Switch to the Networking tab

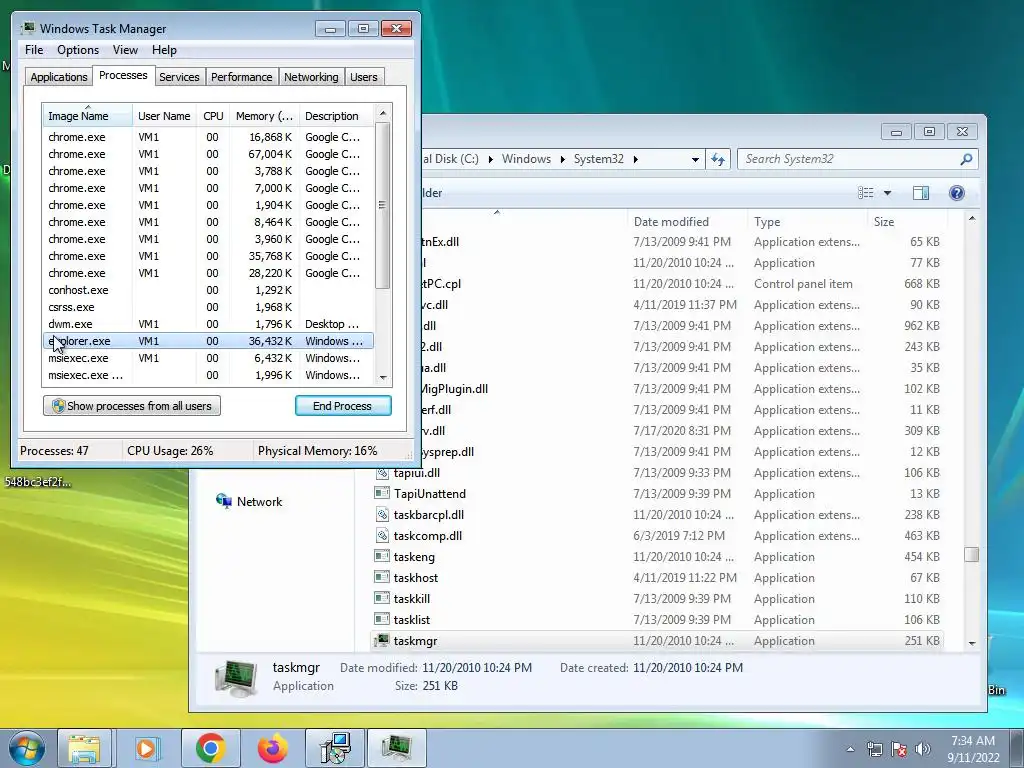point(311,77)
